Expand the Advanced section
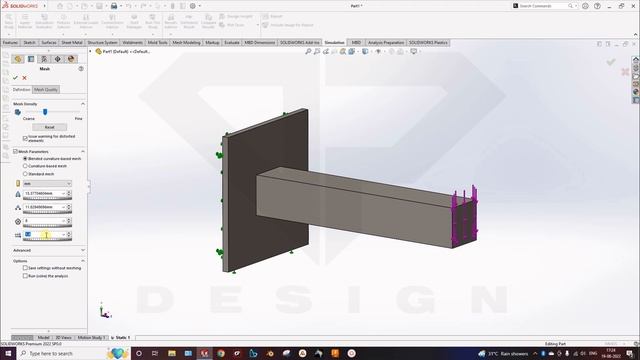This screenshot has width=640, height=360. (83, 250)
